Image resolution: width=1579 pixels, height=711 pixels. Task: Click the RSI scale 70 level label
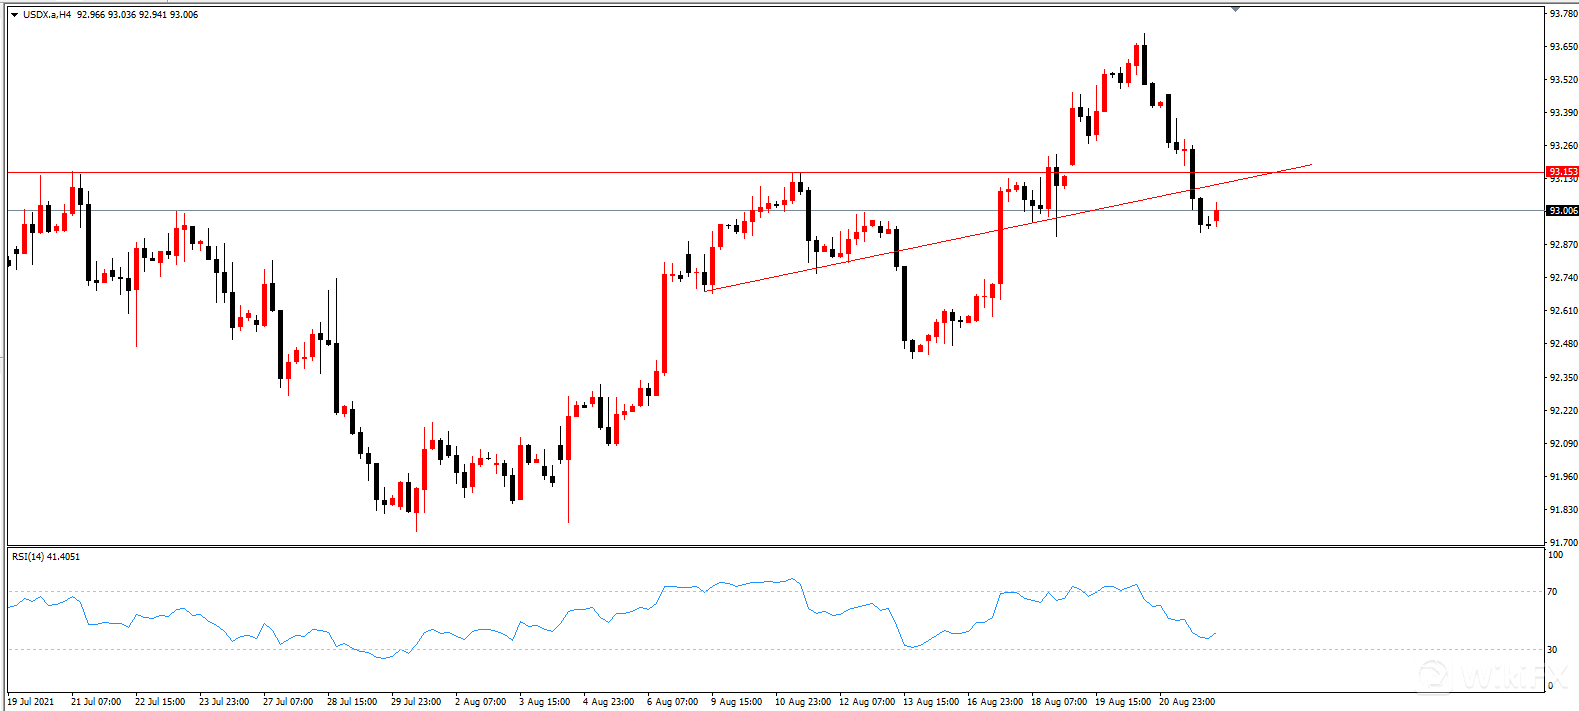pos(1552,592)
